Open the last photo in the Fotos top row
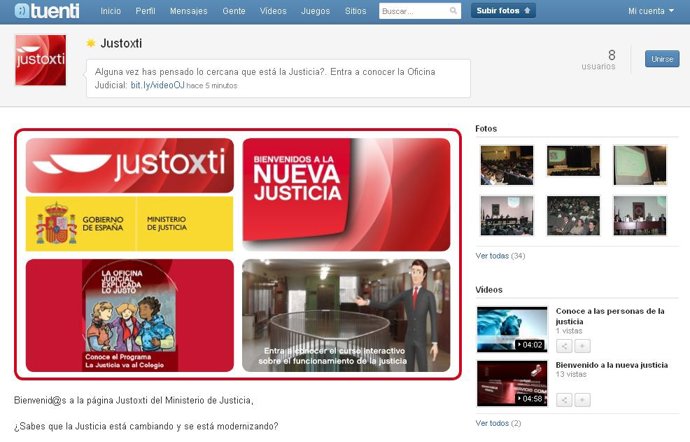690x442 pixels. (640, 165)
